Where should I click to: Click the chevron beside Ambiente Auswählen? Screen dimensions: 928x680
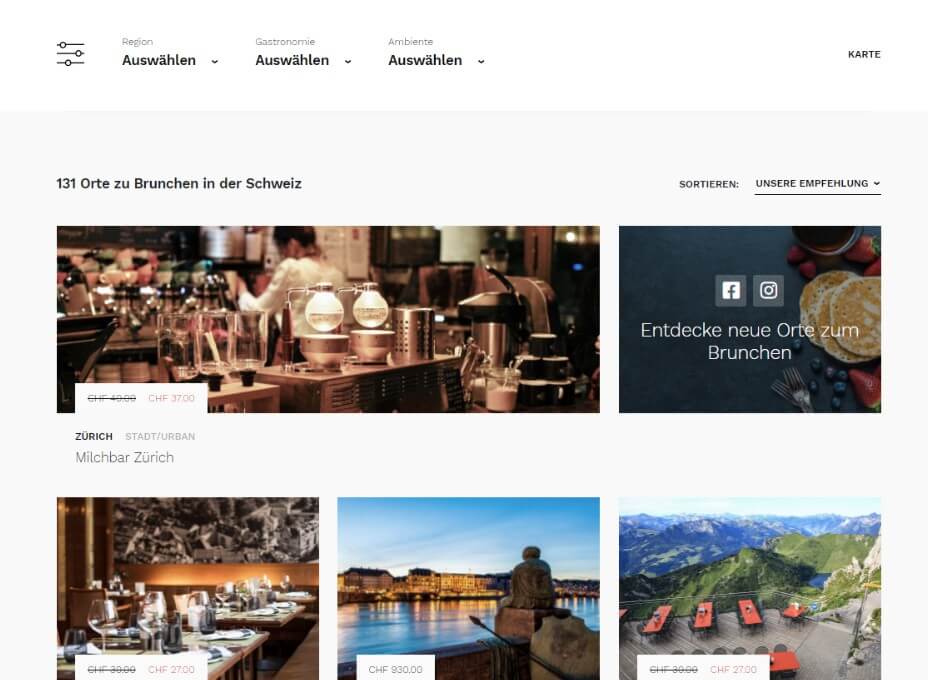pyautogui.click(x=481, y=61)
